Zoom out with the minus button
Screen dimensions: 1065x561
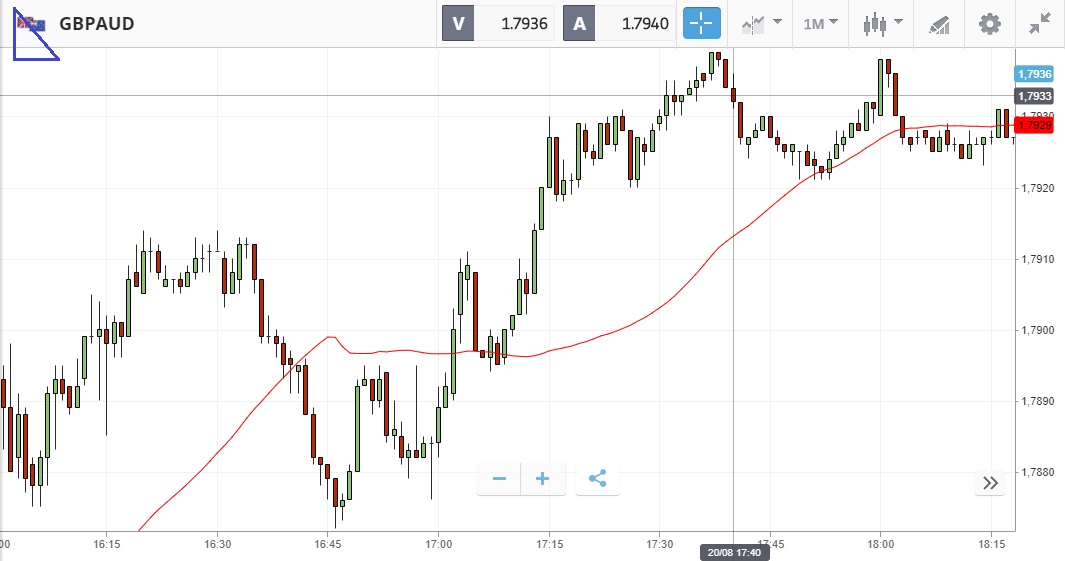pos(499,479)
